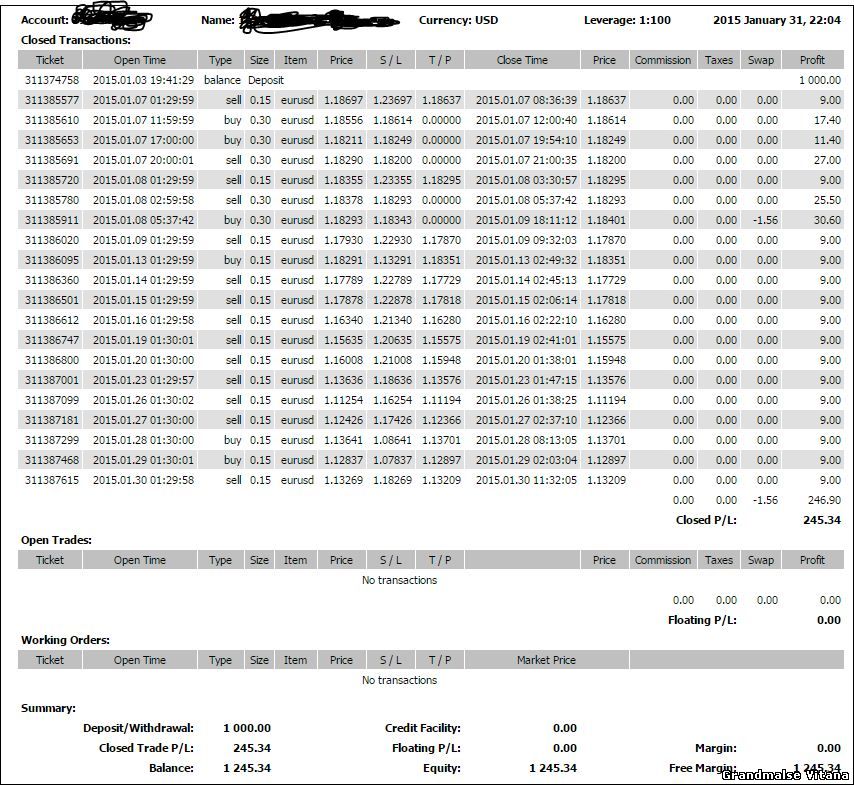The image size is (854, 785).
Task: Select open price 1.13269
Action: [343, 480]
